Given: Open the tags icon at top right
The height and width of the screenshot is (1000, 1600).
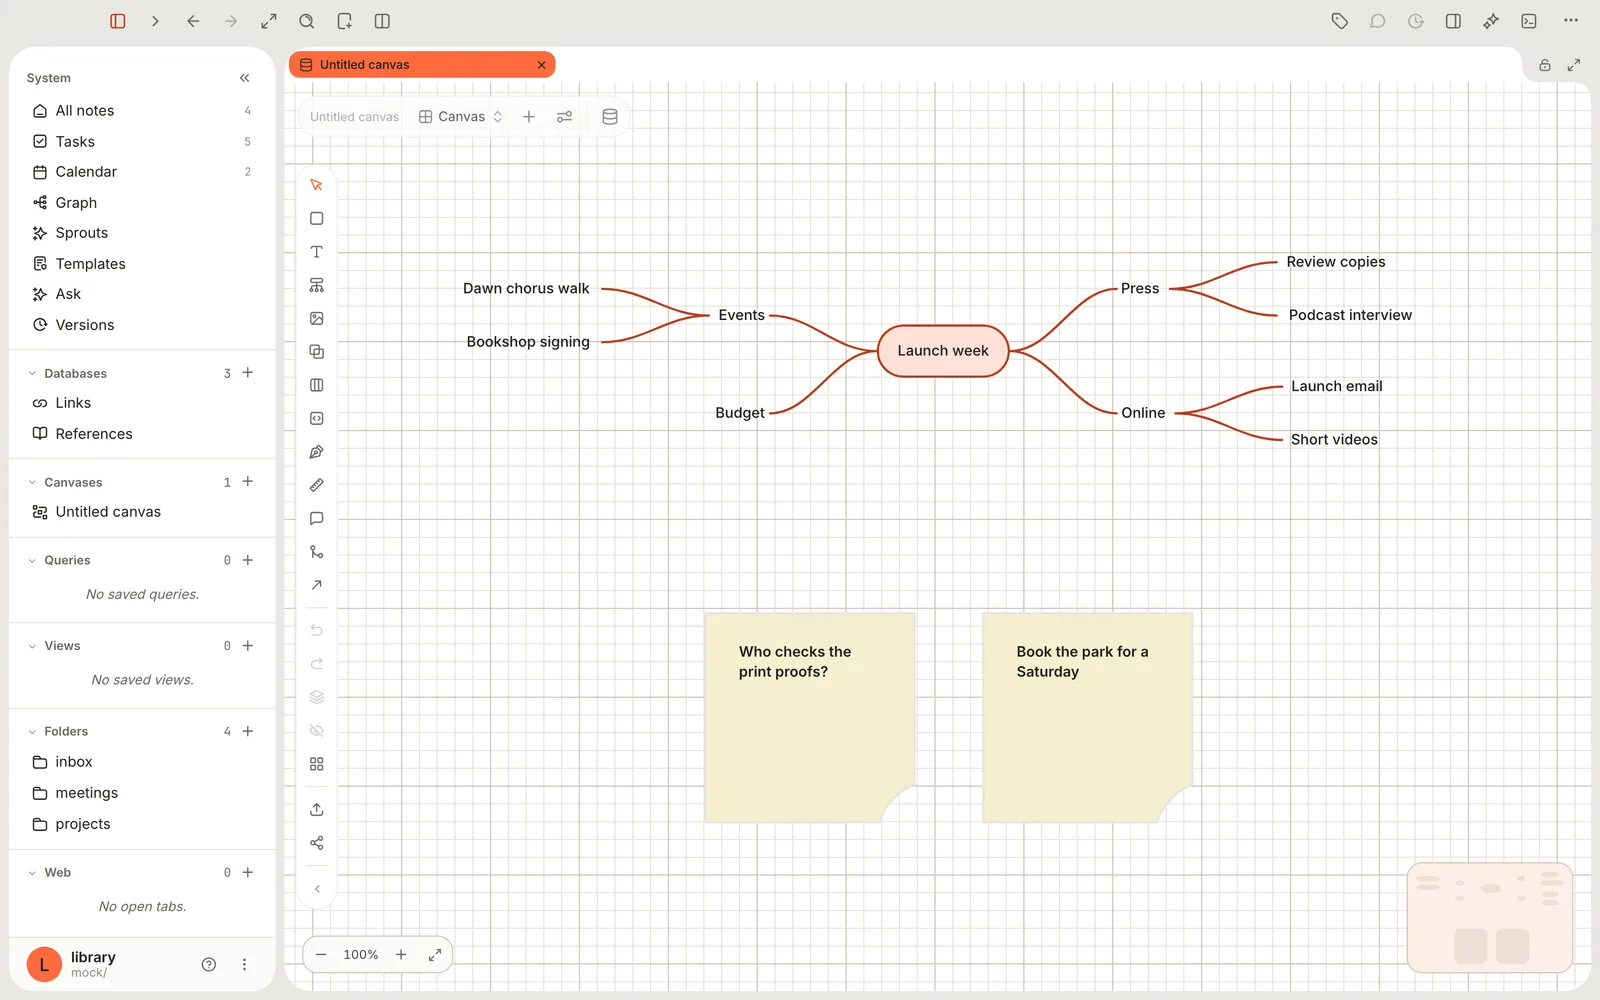Looking at the screenshot, I should (x=1340, y=21).
